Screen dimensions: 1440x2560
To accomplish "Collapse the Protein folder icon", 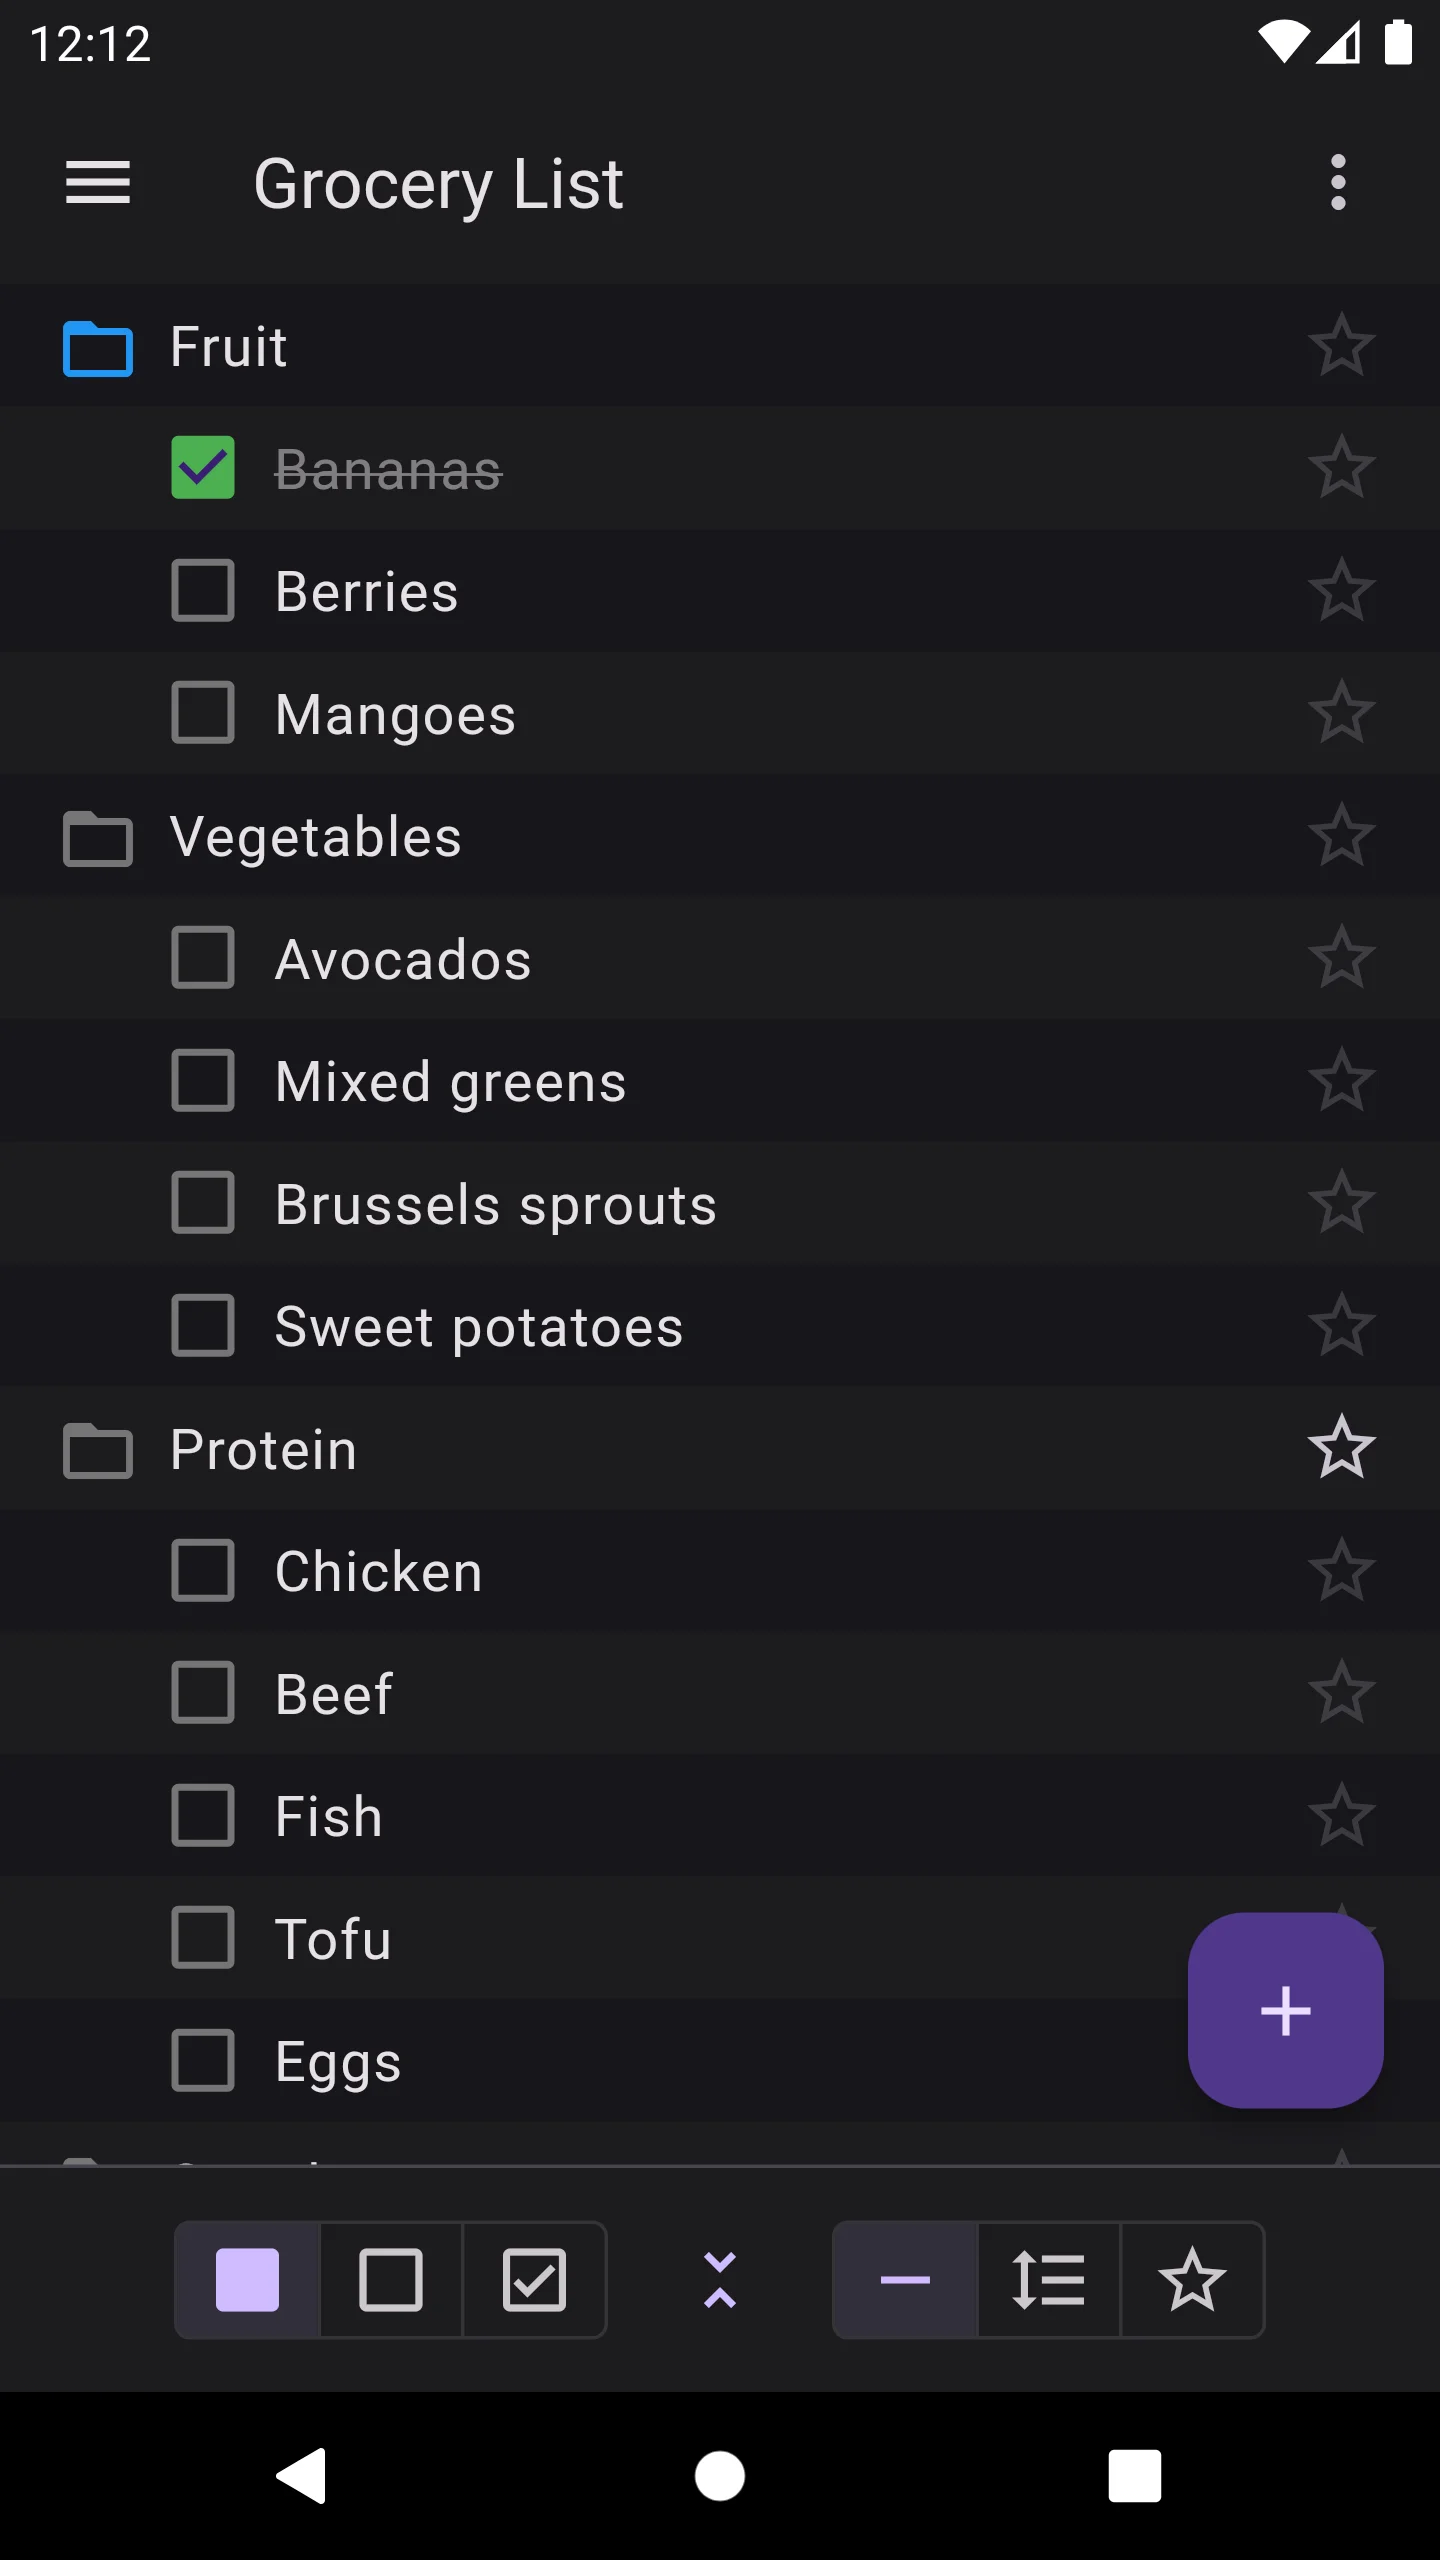I will [98, 1450].
